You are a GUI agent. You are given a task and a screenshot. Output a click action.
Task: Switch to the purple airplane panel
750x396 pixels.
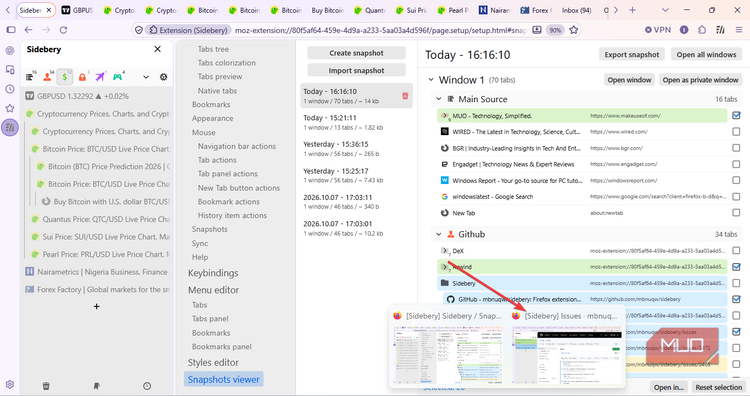coord(99,77)
